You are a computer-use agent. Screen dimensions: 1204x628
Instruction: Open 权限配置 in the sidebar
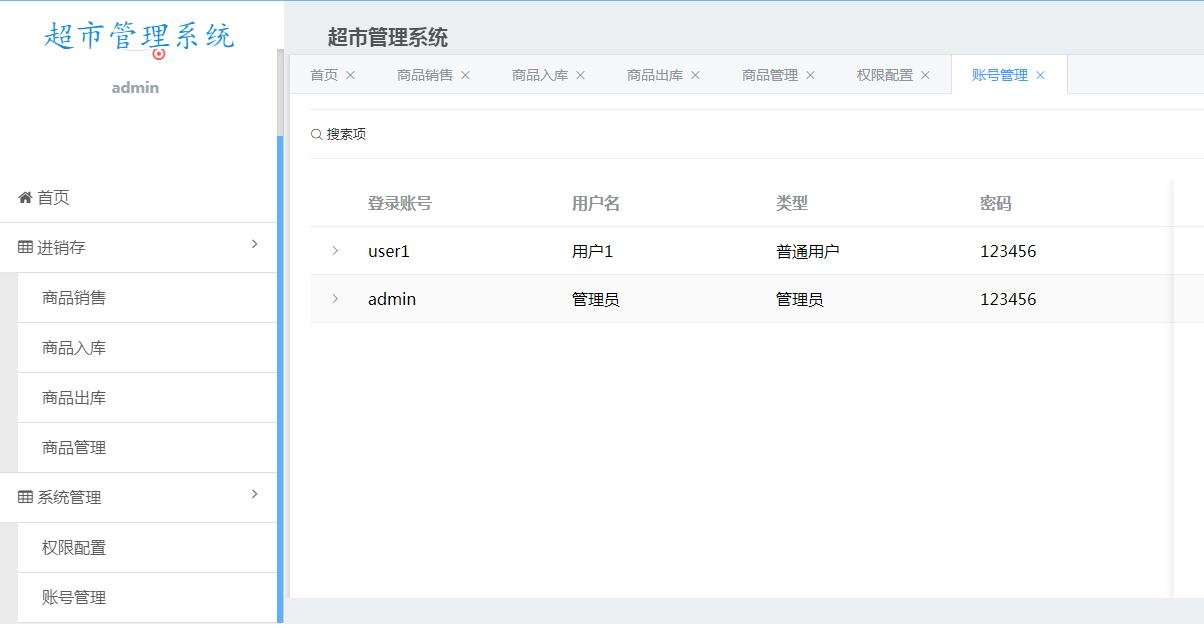click(147, 548)
